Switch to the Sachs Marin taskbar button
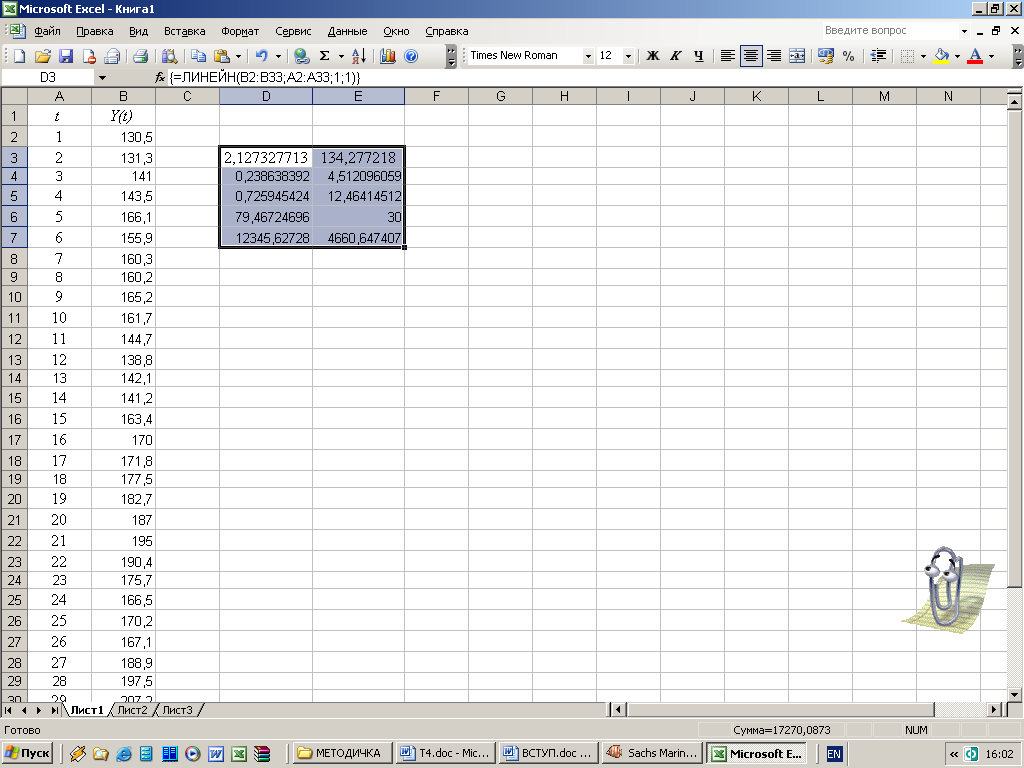 652,753
